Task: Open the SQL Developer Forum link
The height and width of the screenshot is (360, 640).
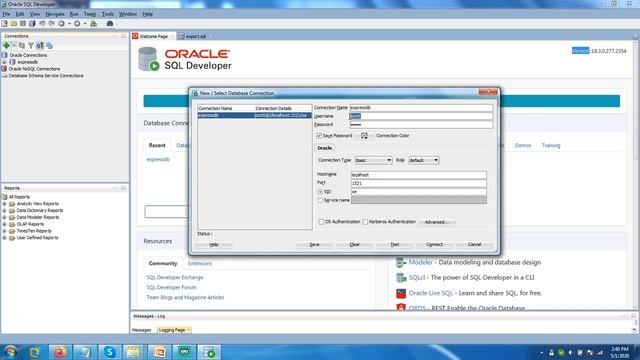Action: click(x=171, y=287)
